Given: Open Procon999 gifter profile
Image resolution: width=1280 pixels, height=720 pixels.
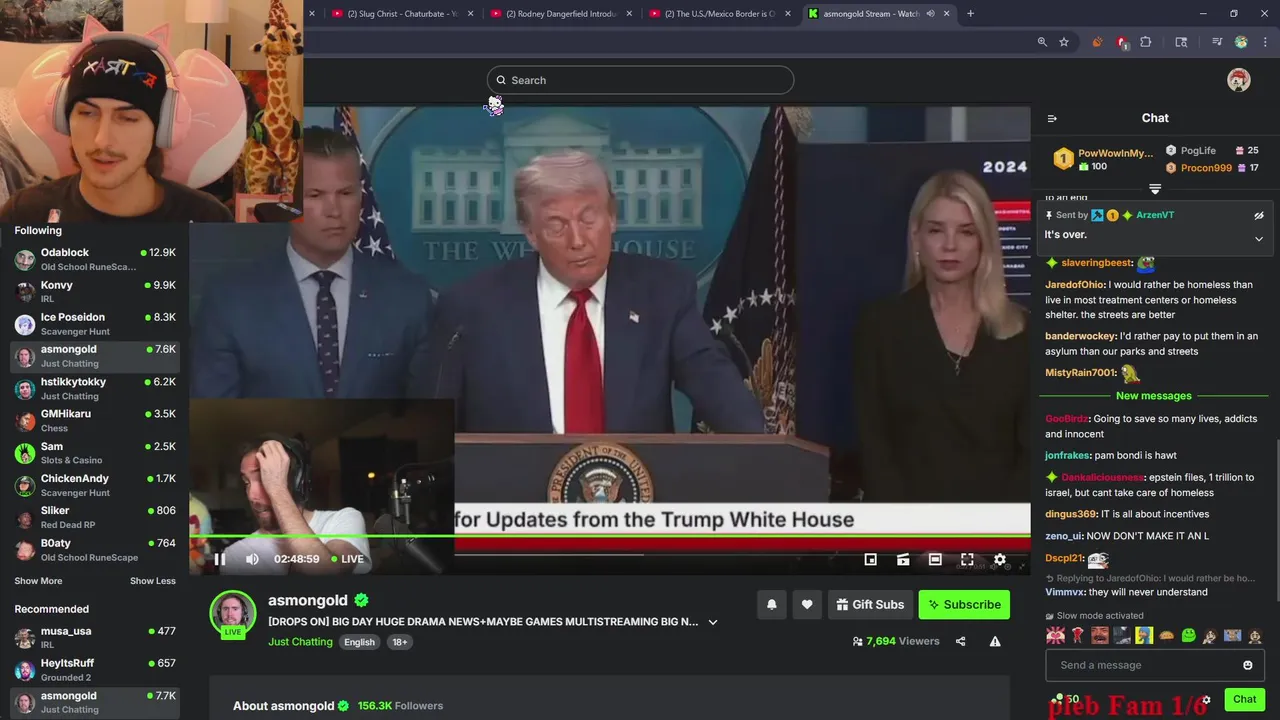Looking at the screenshot, I should click(x=1206, y=168).
